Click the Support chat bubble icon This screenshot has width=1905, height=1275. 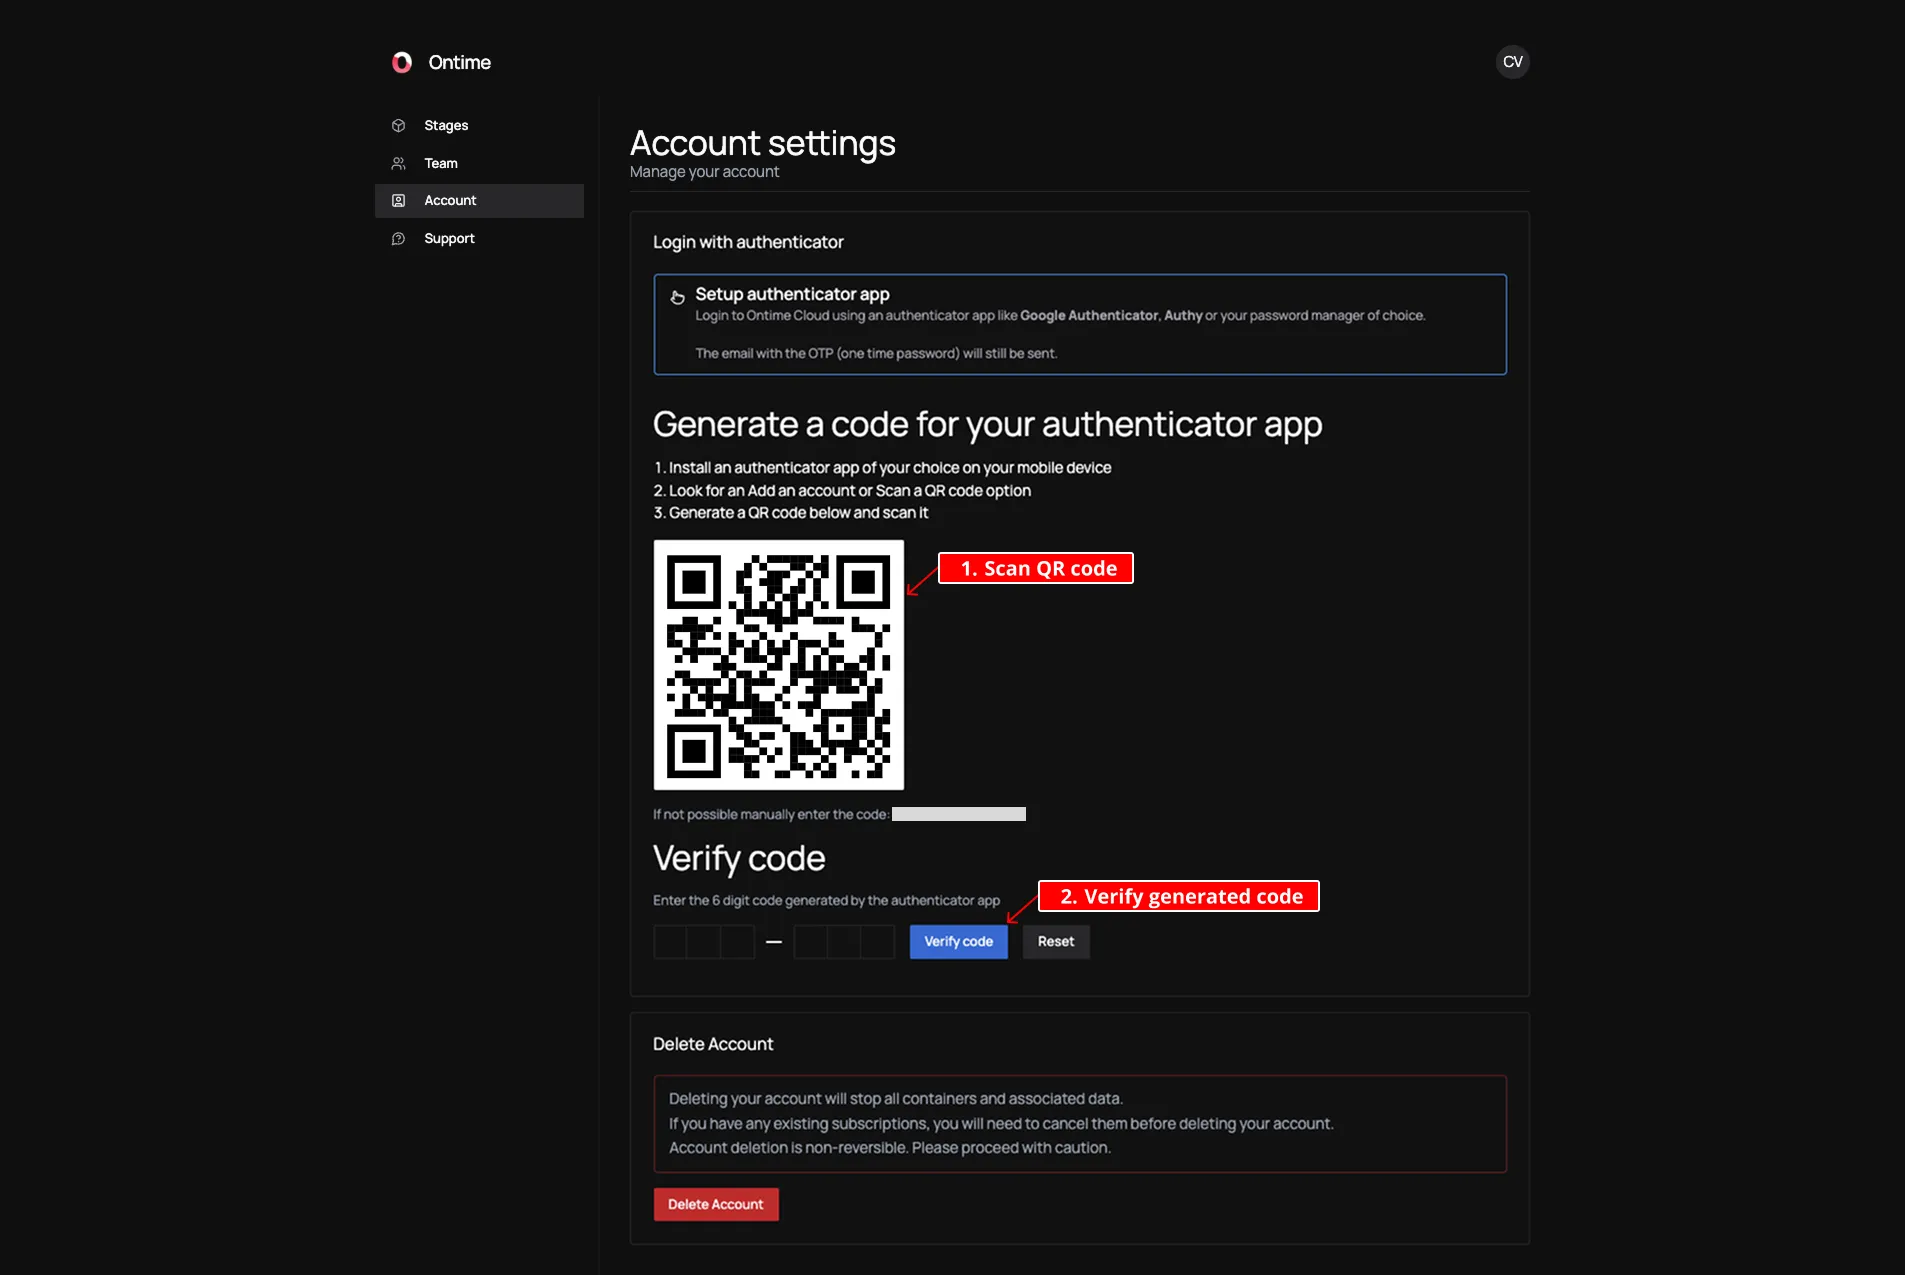[399, 239]
